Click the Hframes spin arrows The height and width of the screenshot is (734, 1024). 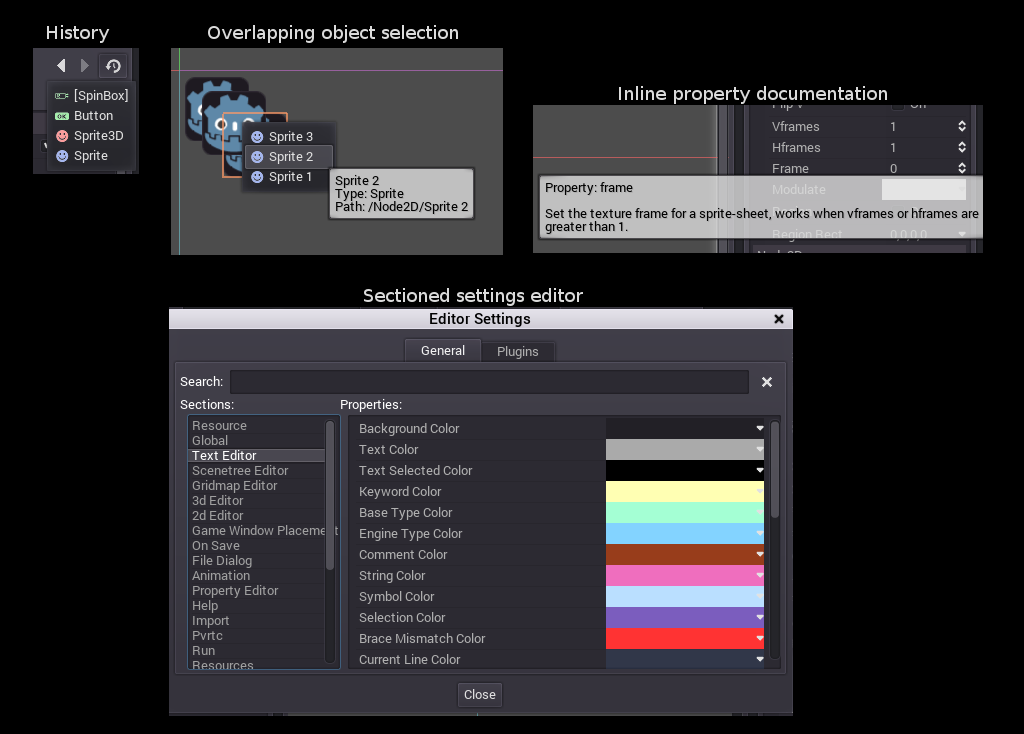click(962, 148)
